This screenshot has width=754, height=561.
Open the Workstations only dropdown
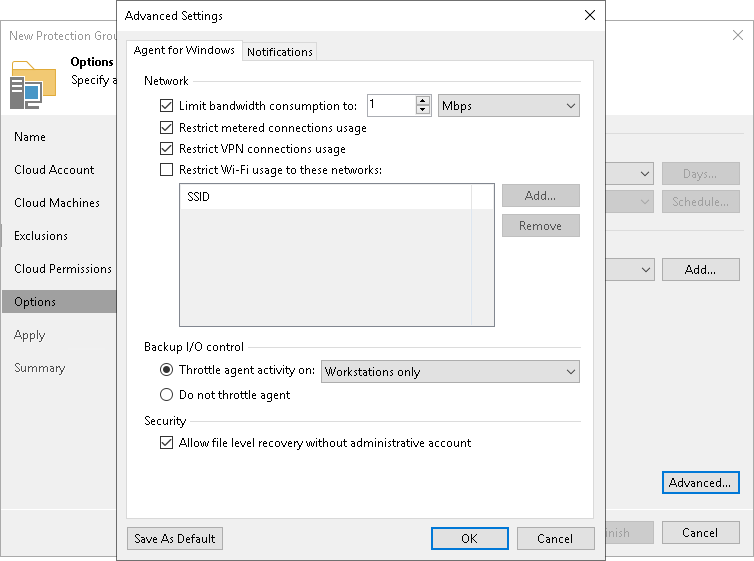tap(450, 372)
